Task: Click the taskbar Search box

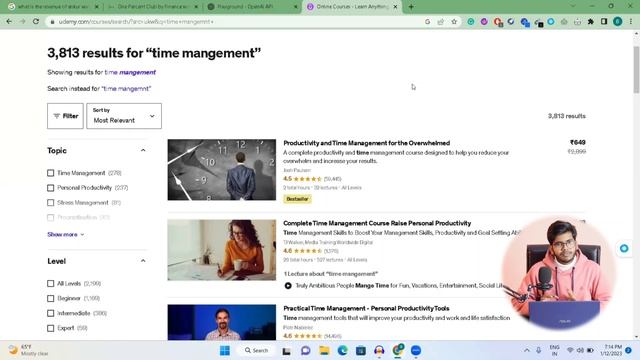Action: (x=256, y=350)
